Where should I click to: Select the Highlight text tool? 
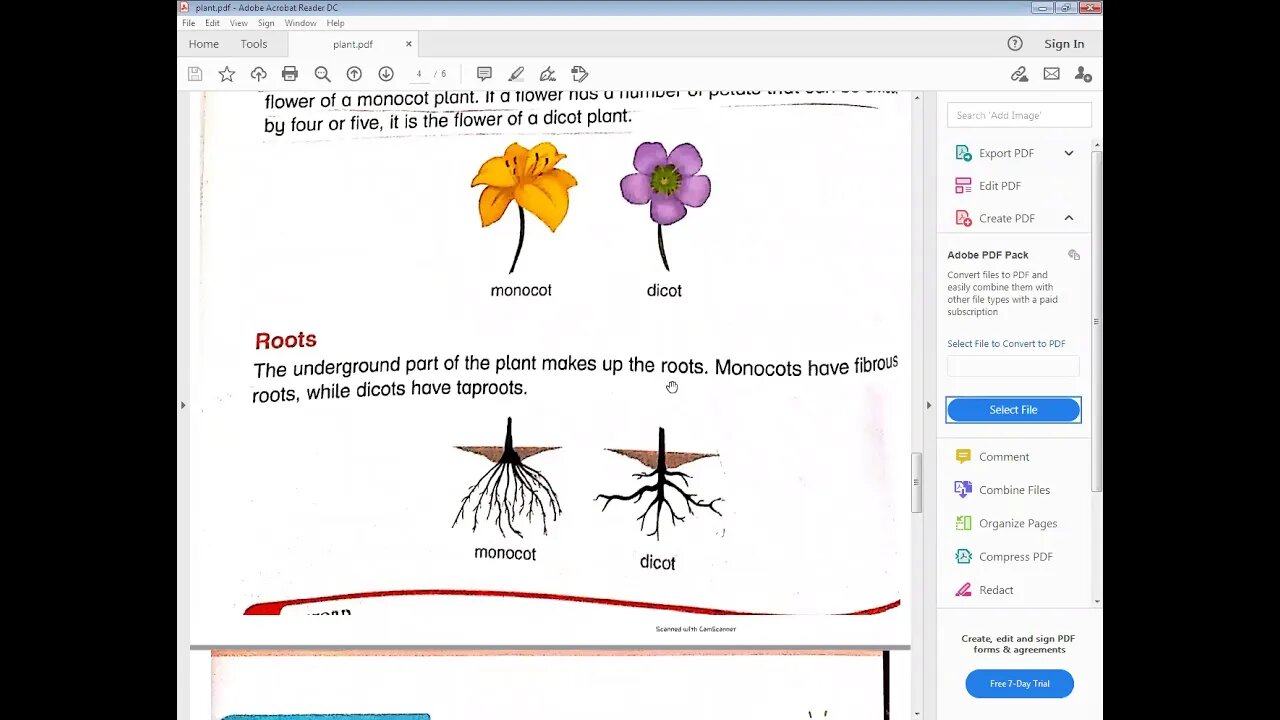tap(516, 74)
